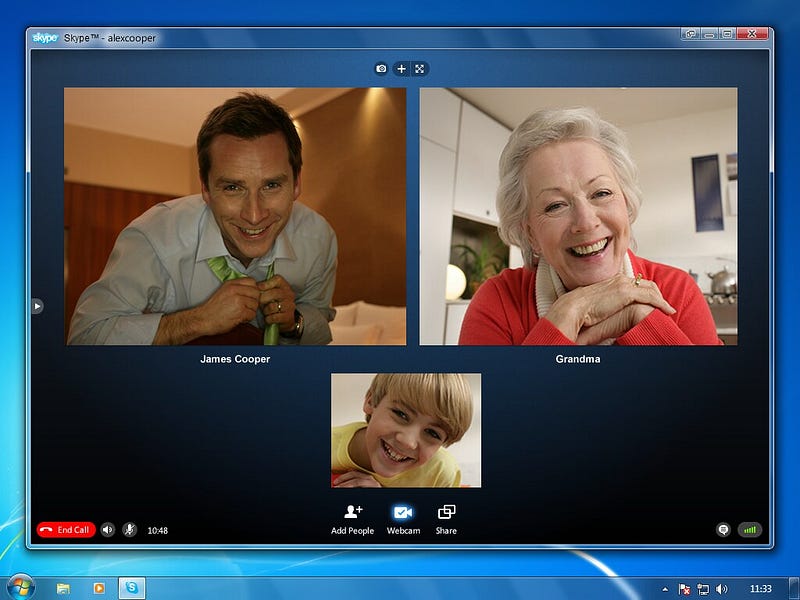Open the system volume tray icon
800x600 pixels.
(721, 589)
